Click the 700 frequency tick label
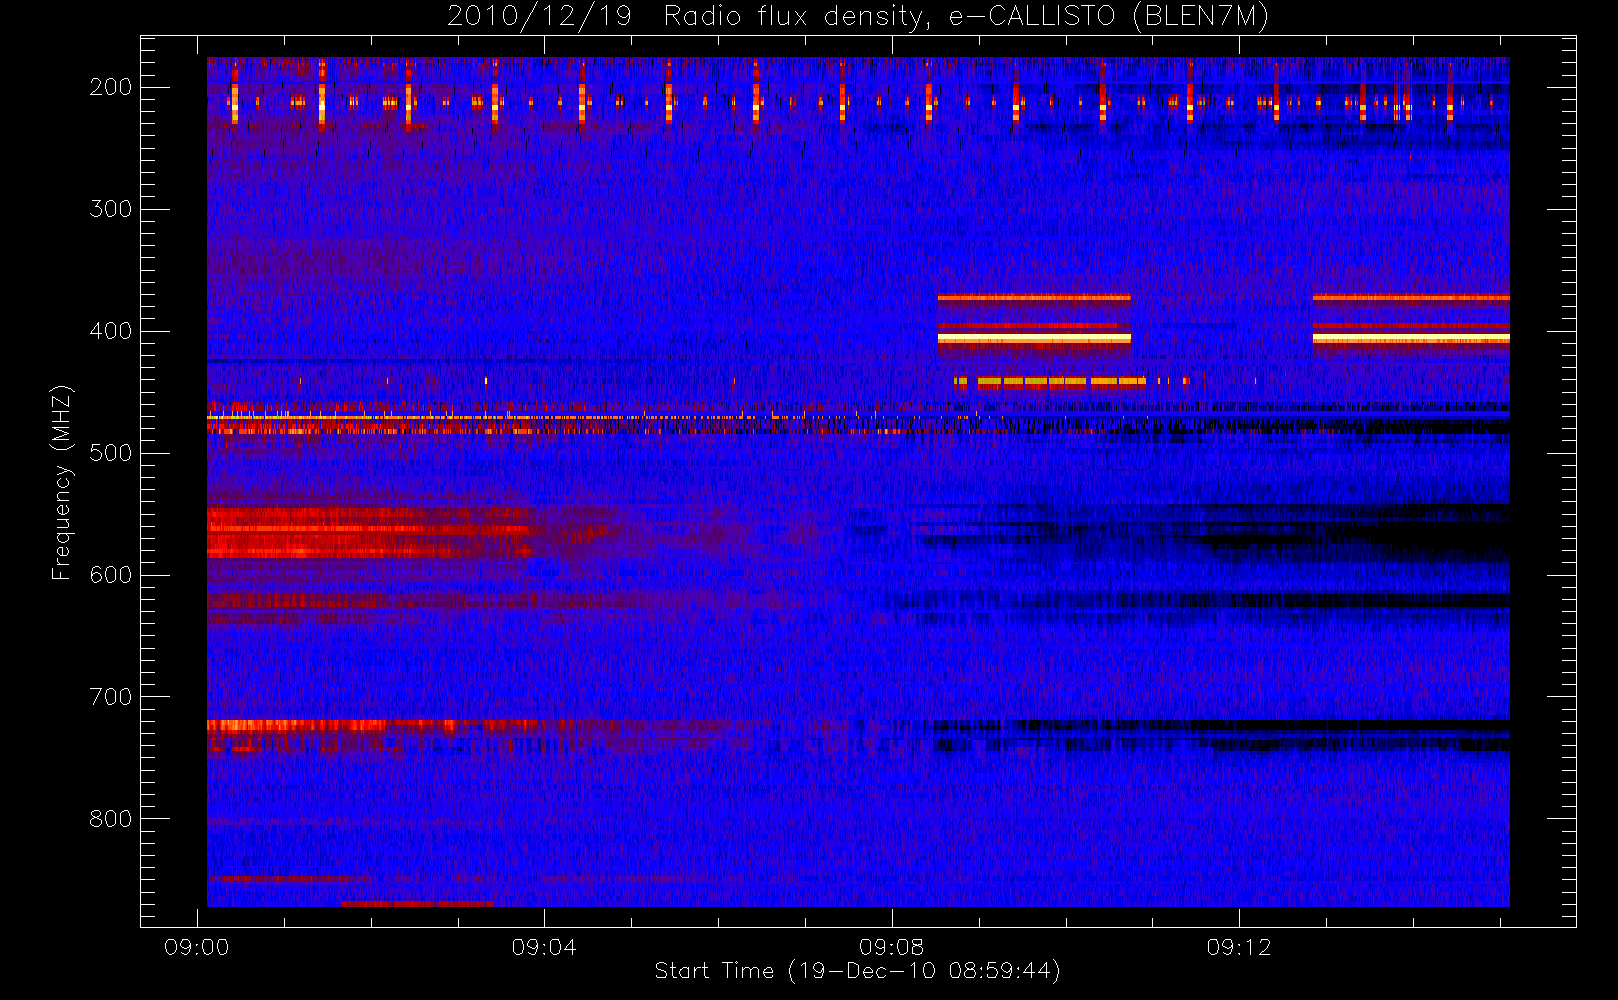1618x1000 pixels. (x=111, y=697)
